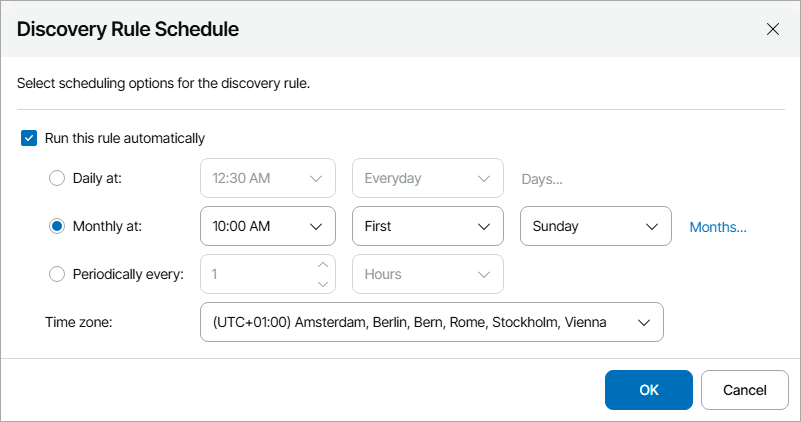Click the down arrow of period stepper

click(x=322, y=284)
